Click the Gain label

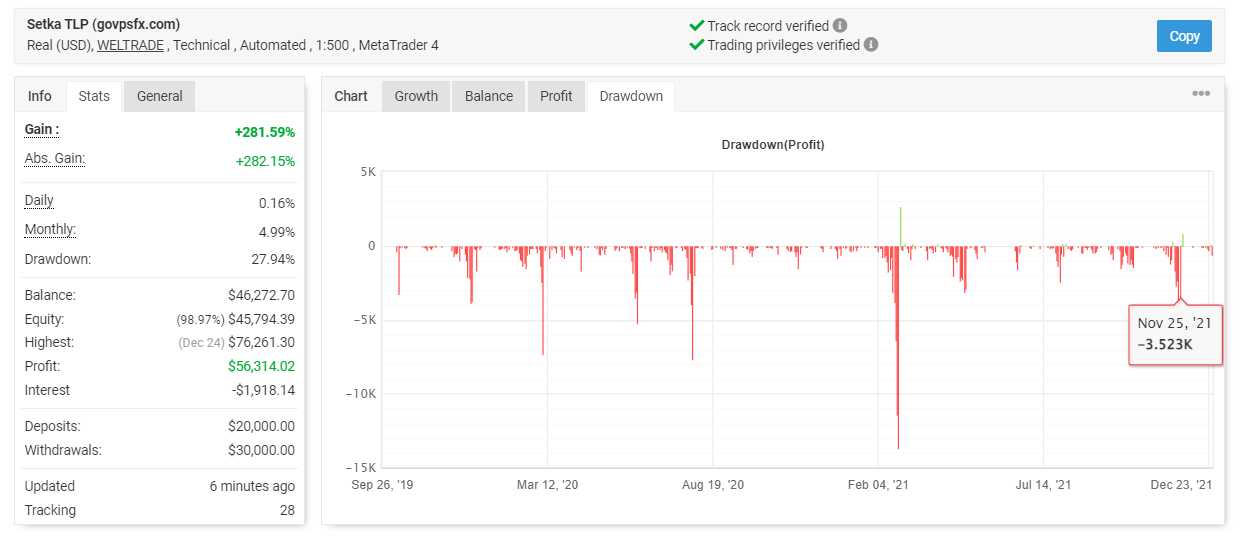coord(42,129)
